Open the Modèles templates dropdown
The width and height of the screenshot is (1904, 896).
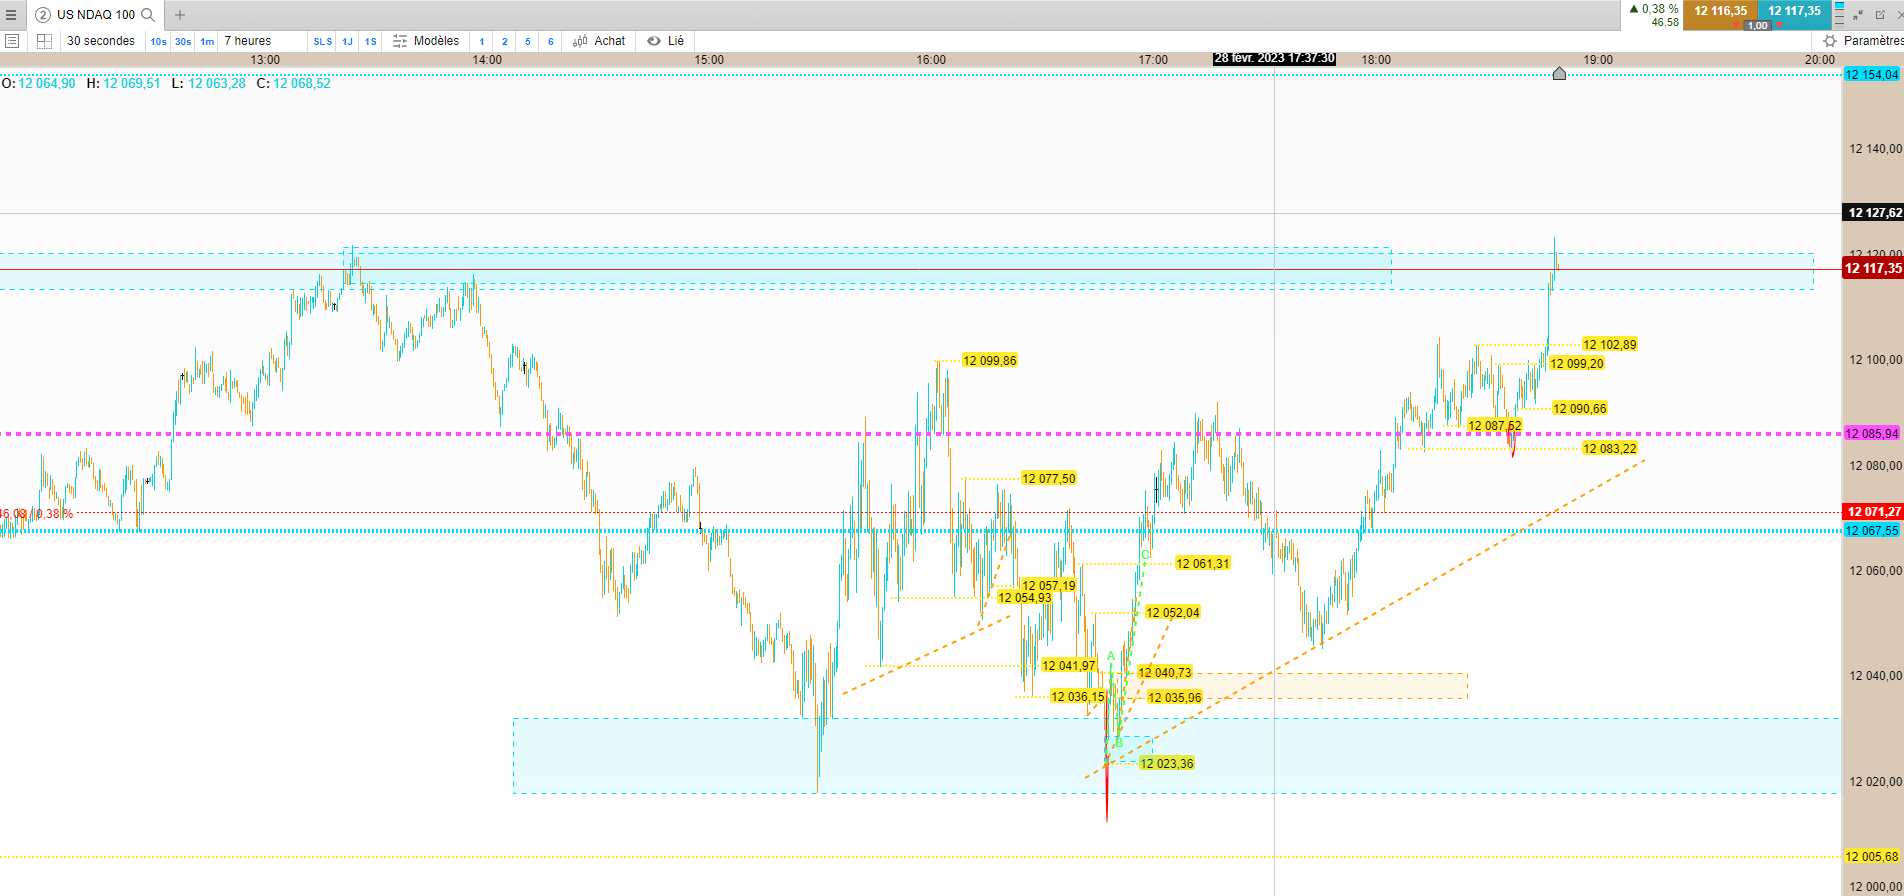[x=426, y=41]
